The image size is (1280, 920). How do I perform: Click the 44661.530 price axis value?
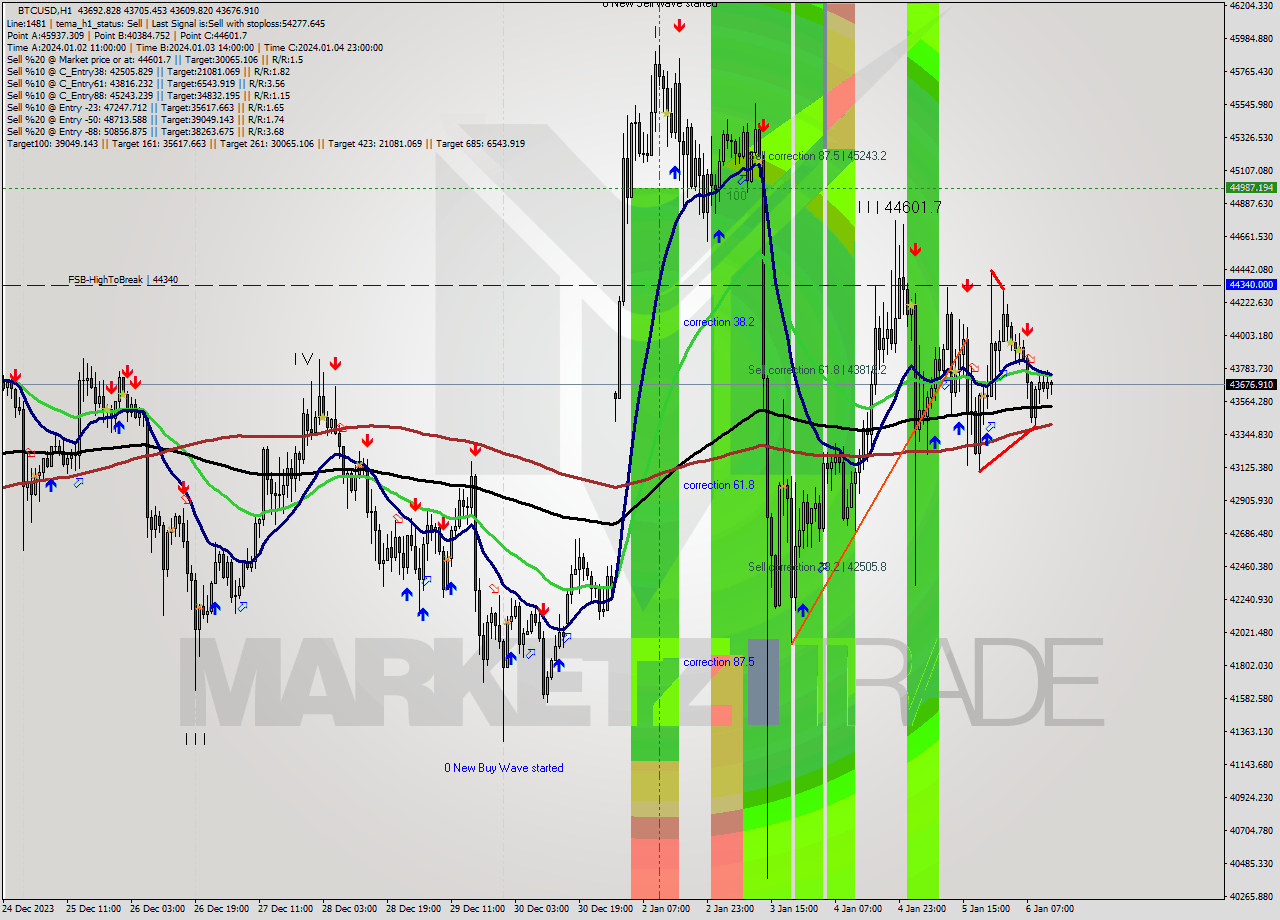(1251, 237)
